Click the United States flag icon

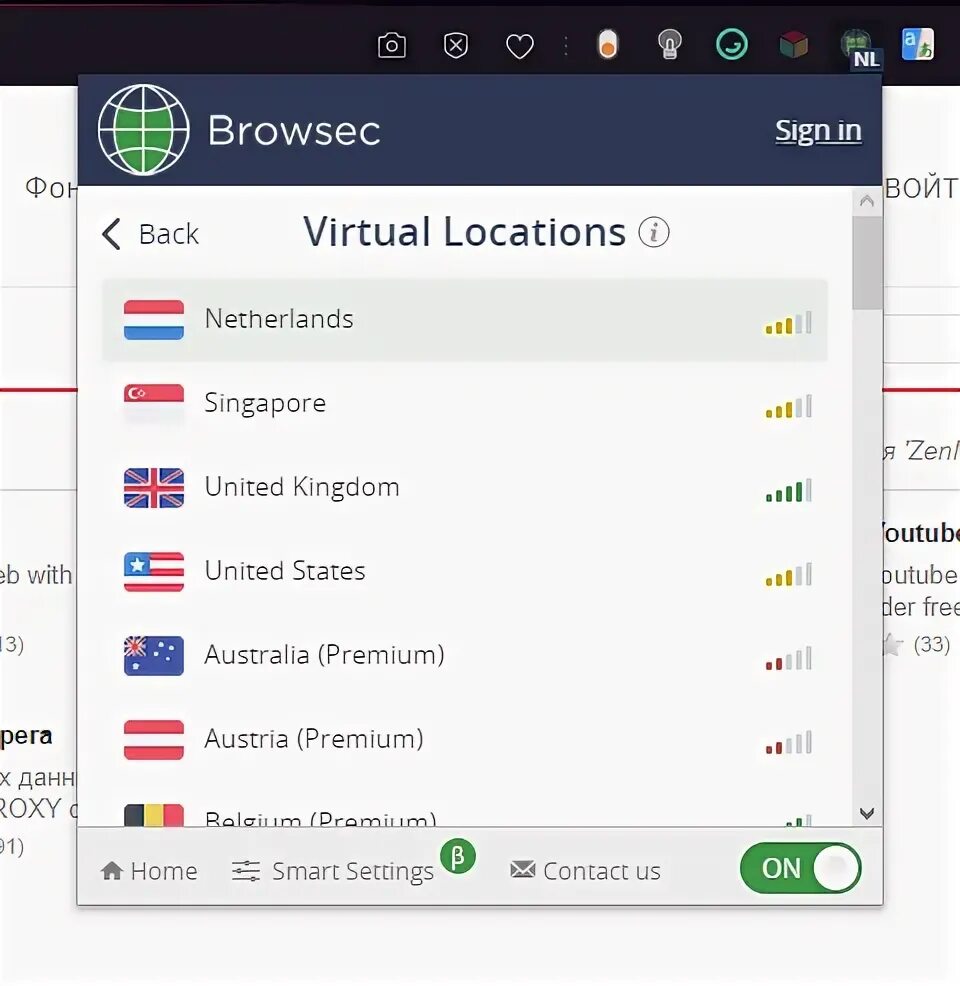pyautogui.click(x=154, y=572)
